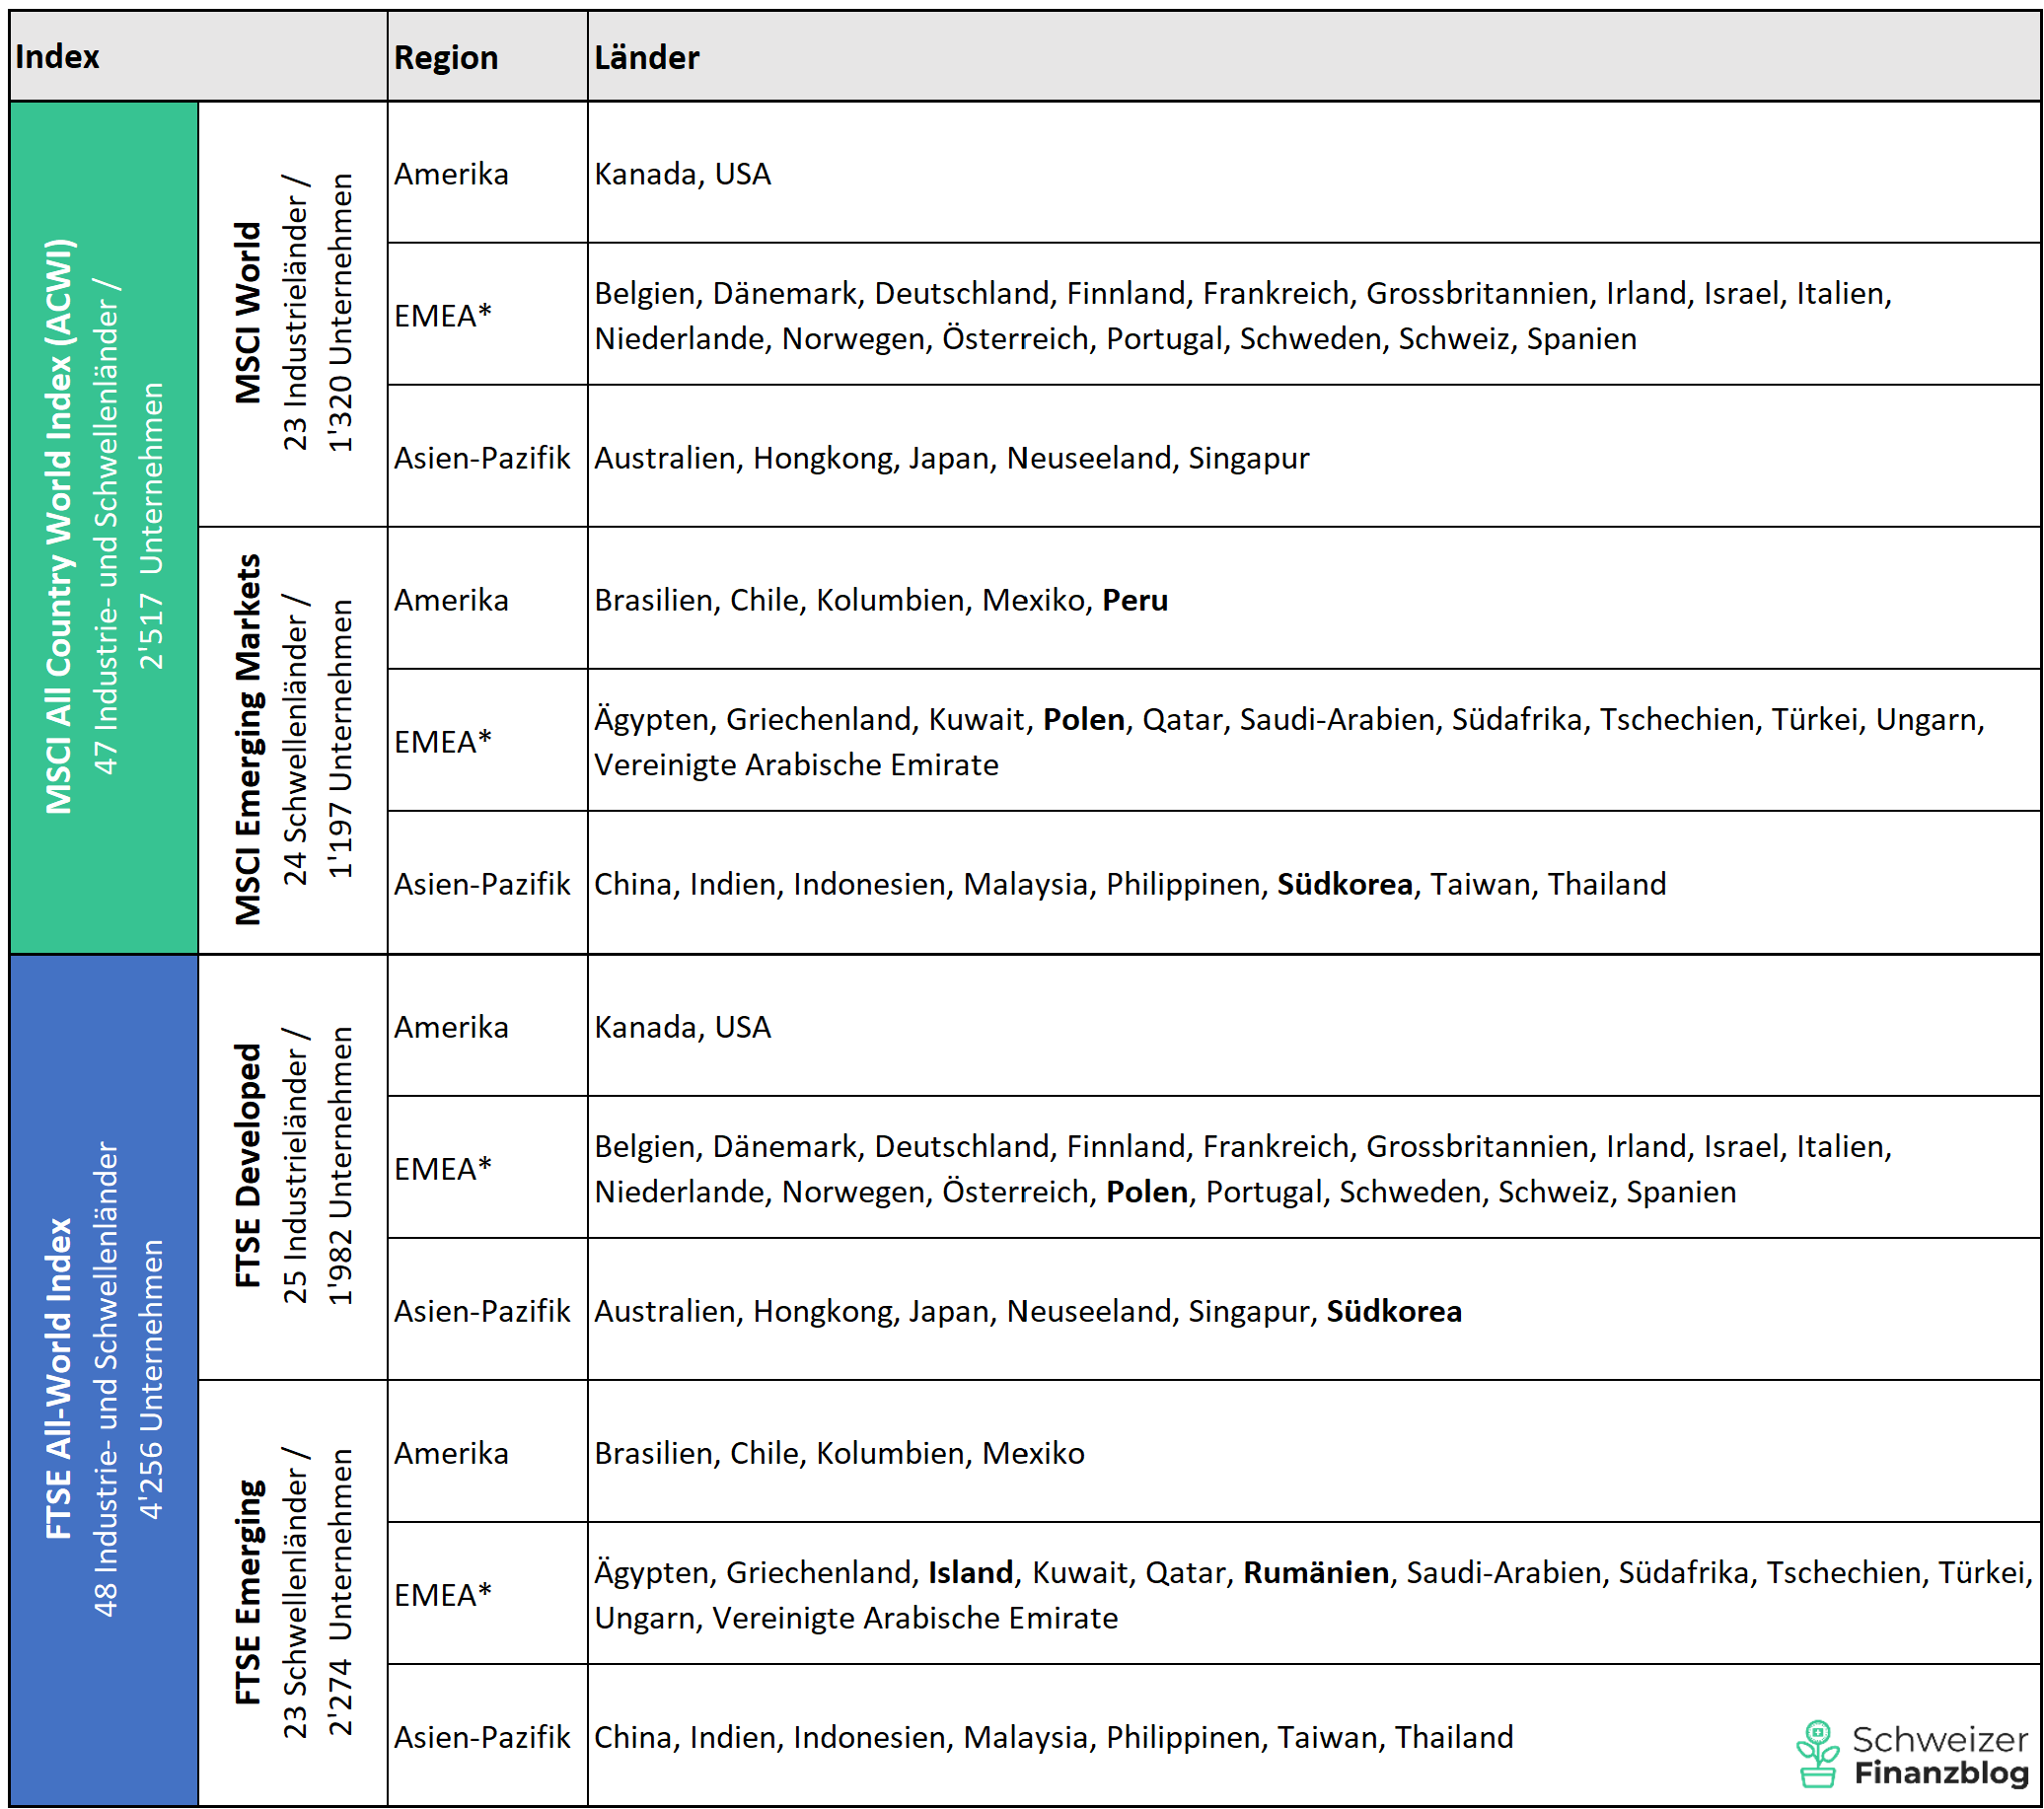The width and height of the screenshot is (2044, 1809).
Task: Click the MSCI Emerging Markets sub-index cell
Action: click(292, 740)
